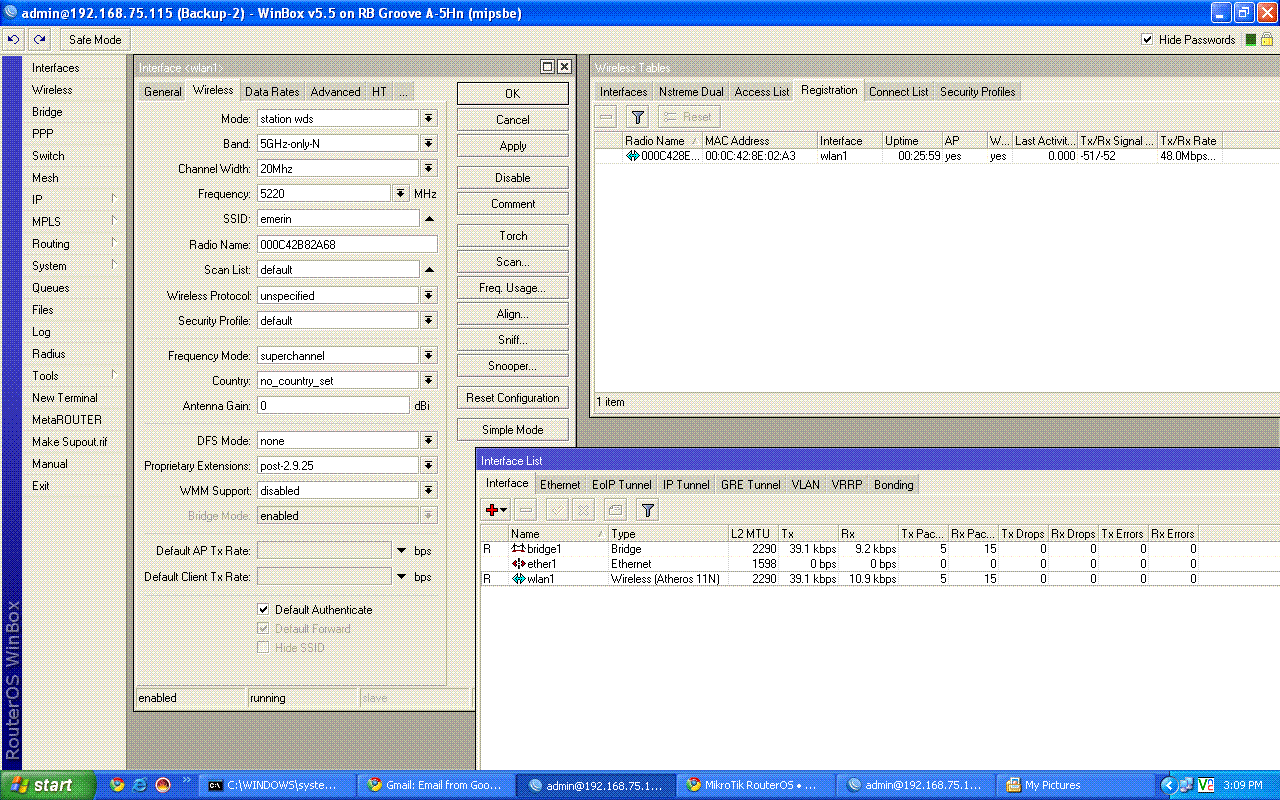Open the Frequency Mode dropdown arrow
The image size is (1280, 800).
(x=428, y=356)
